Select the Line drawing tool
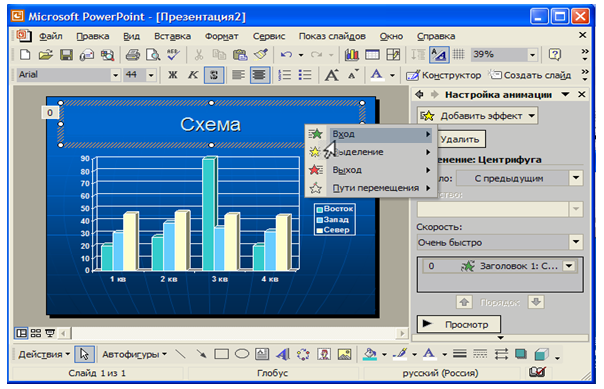This screenshot has height=389, width=604. tap(180, 354)
